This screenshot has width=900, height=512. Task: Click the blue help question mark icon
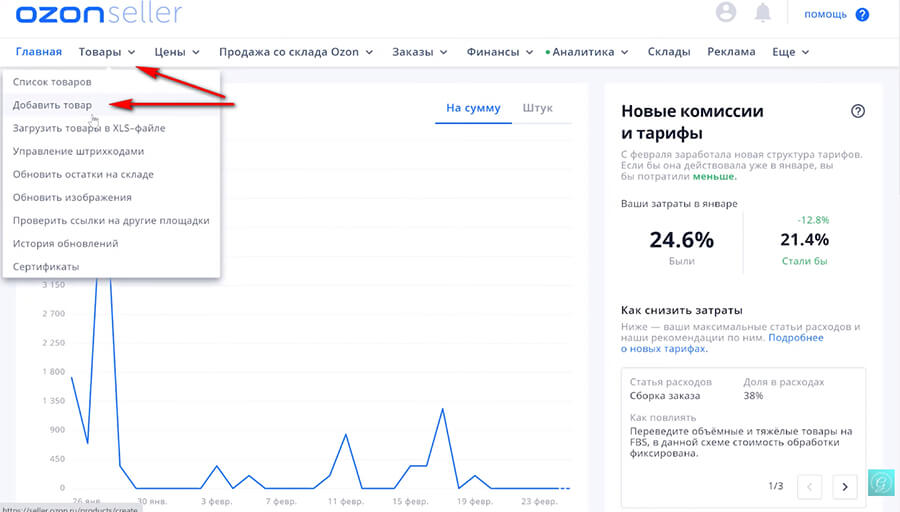point(862,14)
